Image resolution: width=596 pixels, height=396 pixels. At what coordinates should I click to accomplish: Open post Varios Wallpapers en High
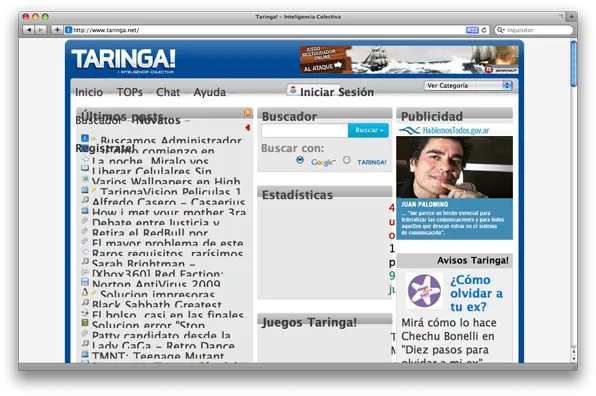(166, 182)
